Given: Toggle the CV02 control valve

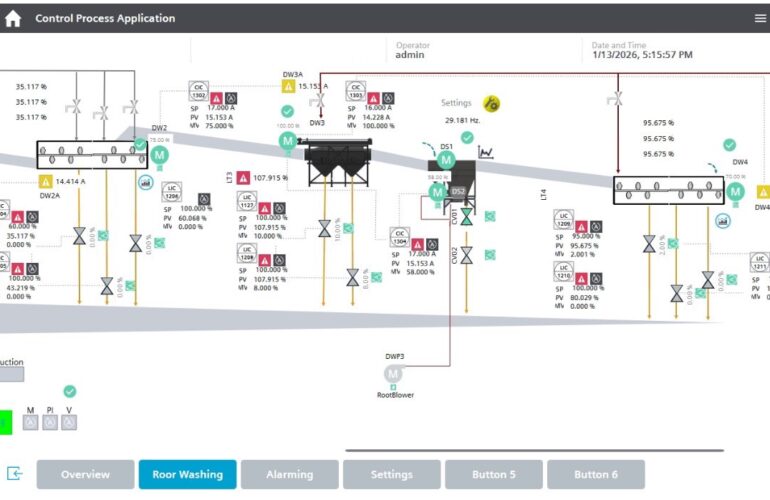Looking at the screenshot, I should (x=466, y=254).
